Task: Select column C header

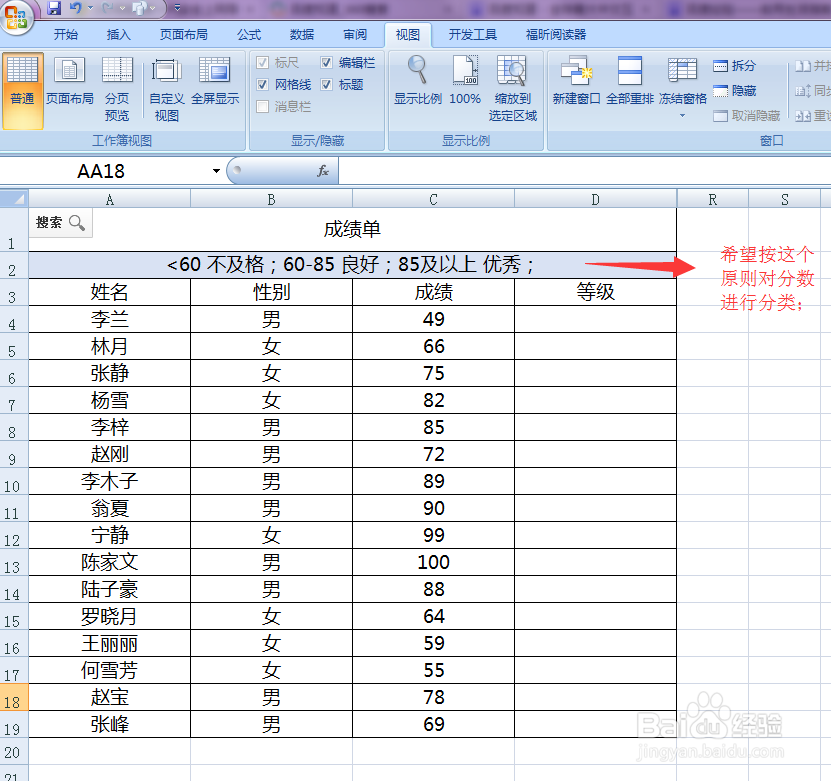Action: click(433, 200)
